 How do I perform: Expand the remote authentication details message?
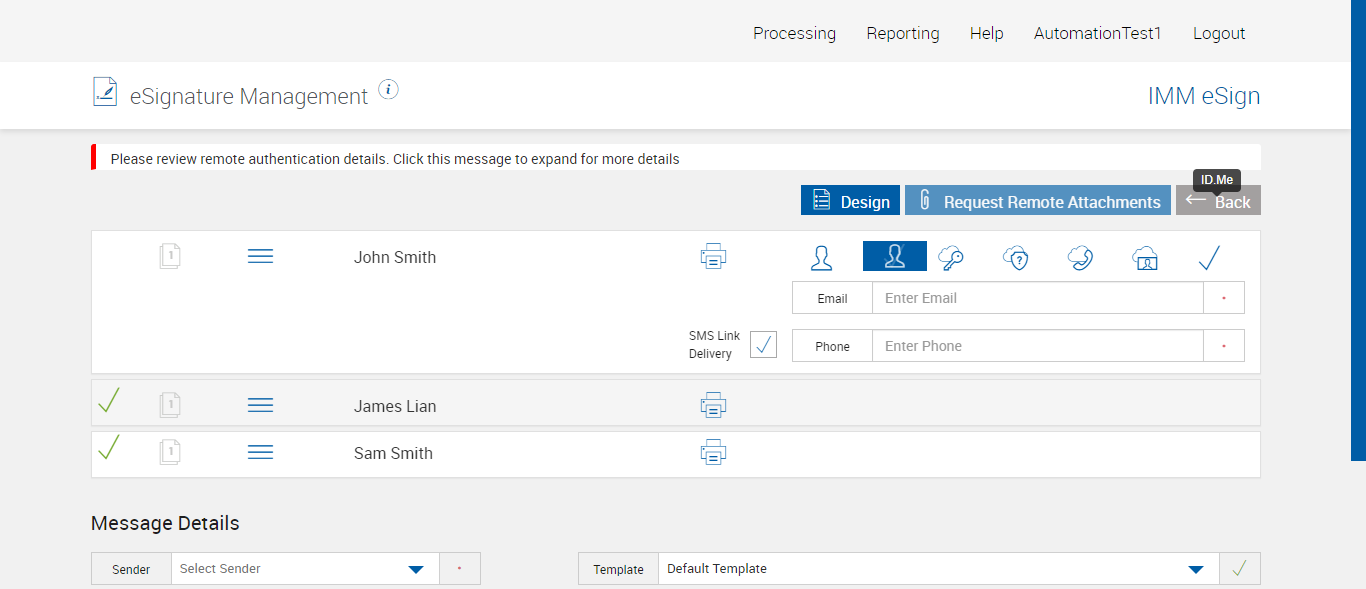coord(395,159)
